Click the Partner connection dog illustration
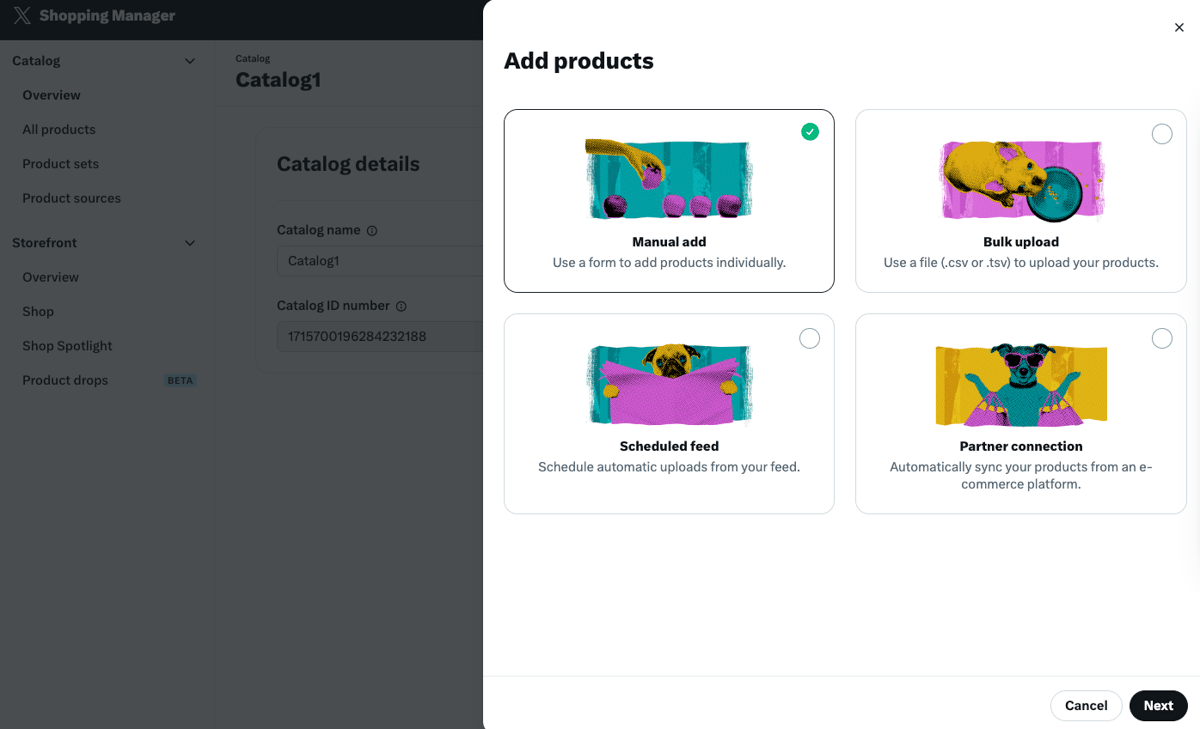This screenshot has width=1200, height=729. tap(1021, 385)
